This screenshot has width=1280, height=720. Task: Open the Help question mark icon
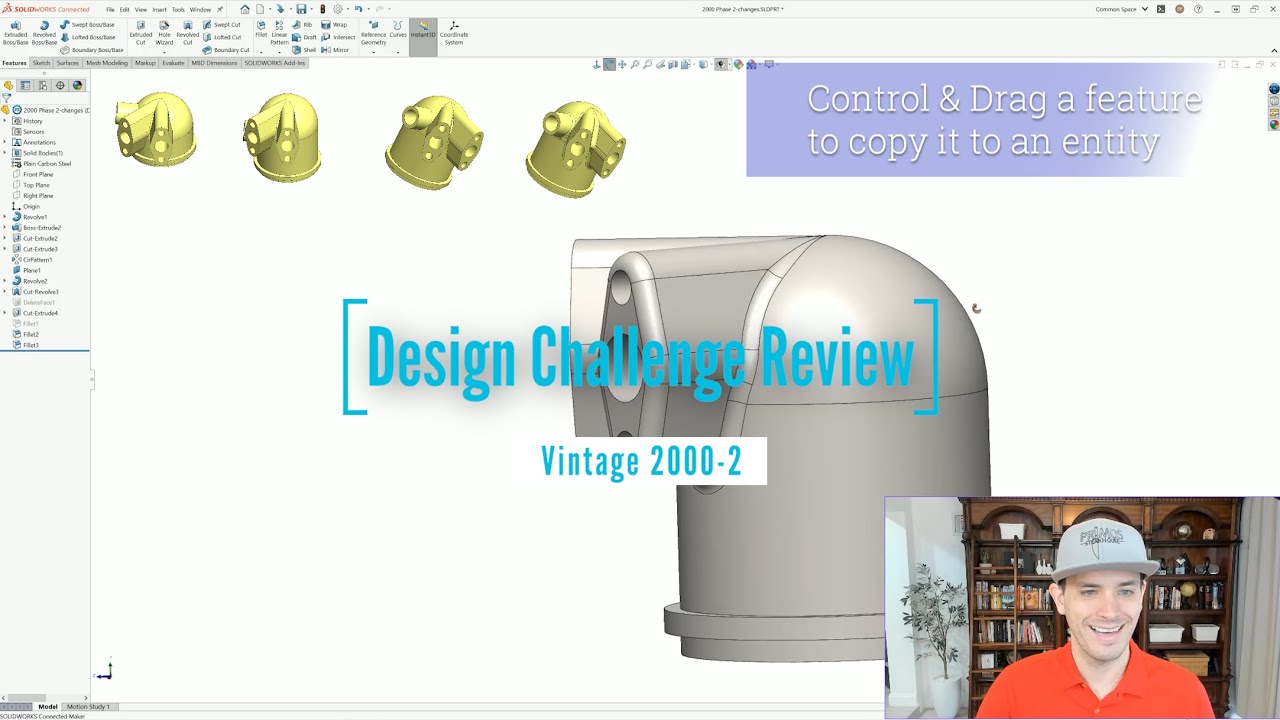[1198, 9]
